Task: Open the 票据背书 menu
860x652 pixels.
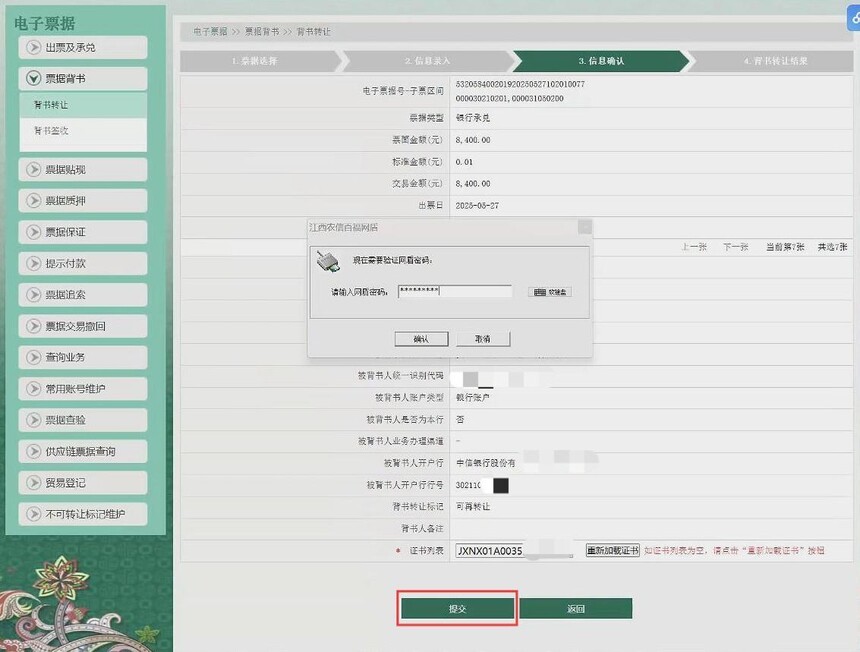Action: click(83, 78)
